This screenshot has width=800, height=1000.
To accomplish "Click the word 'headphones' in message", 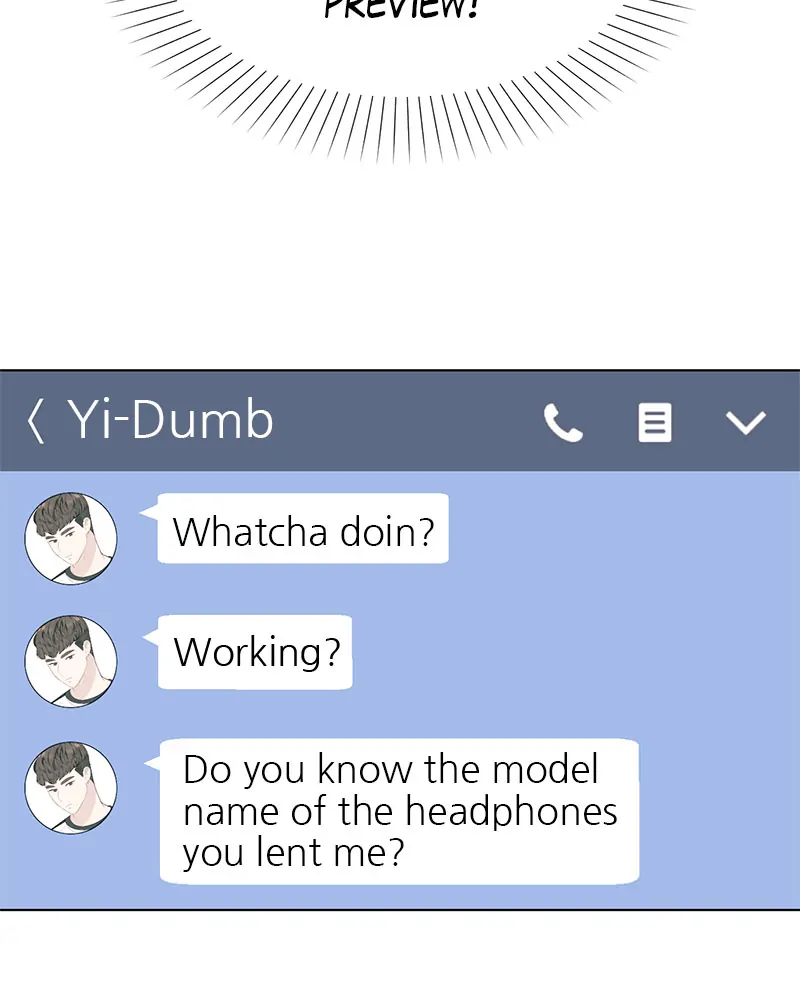I will coord(511,811).
